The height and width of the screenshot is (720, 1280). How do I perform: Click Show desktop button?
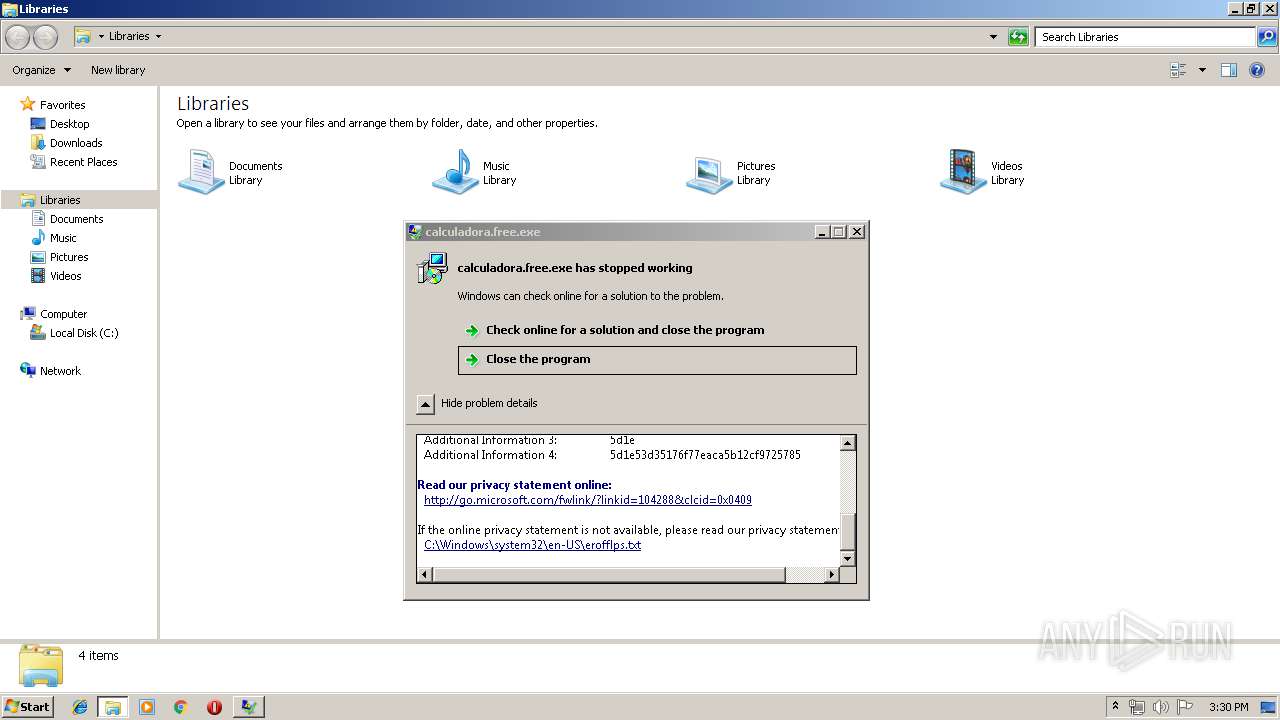click(1270, 707)
